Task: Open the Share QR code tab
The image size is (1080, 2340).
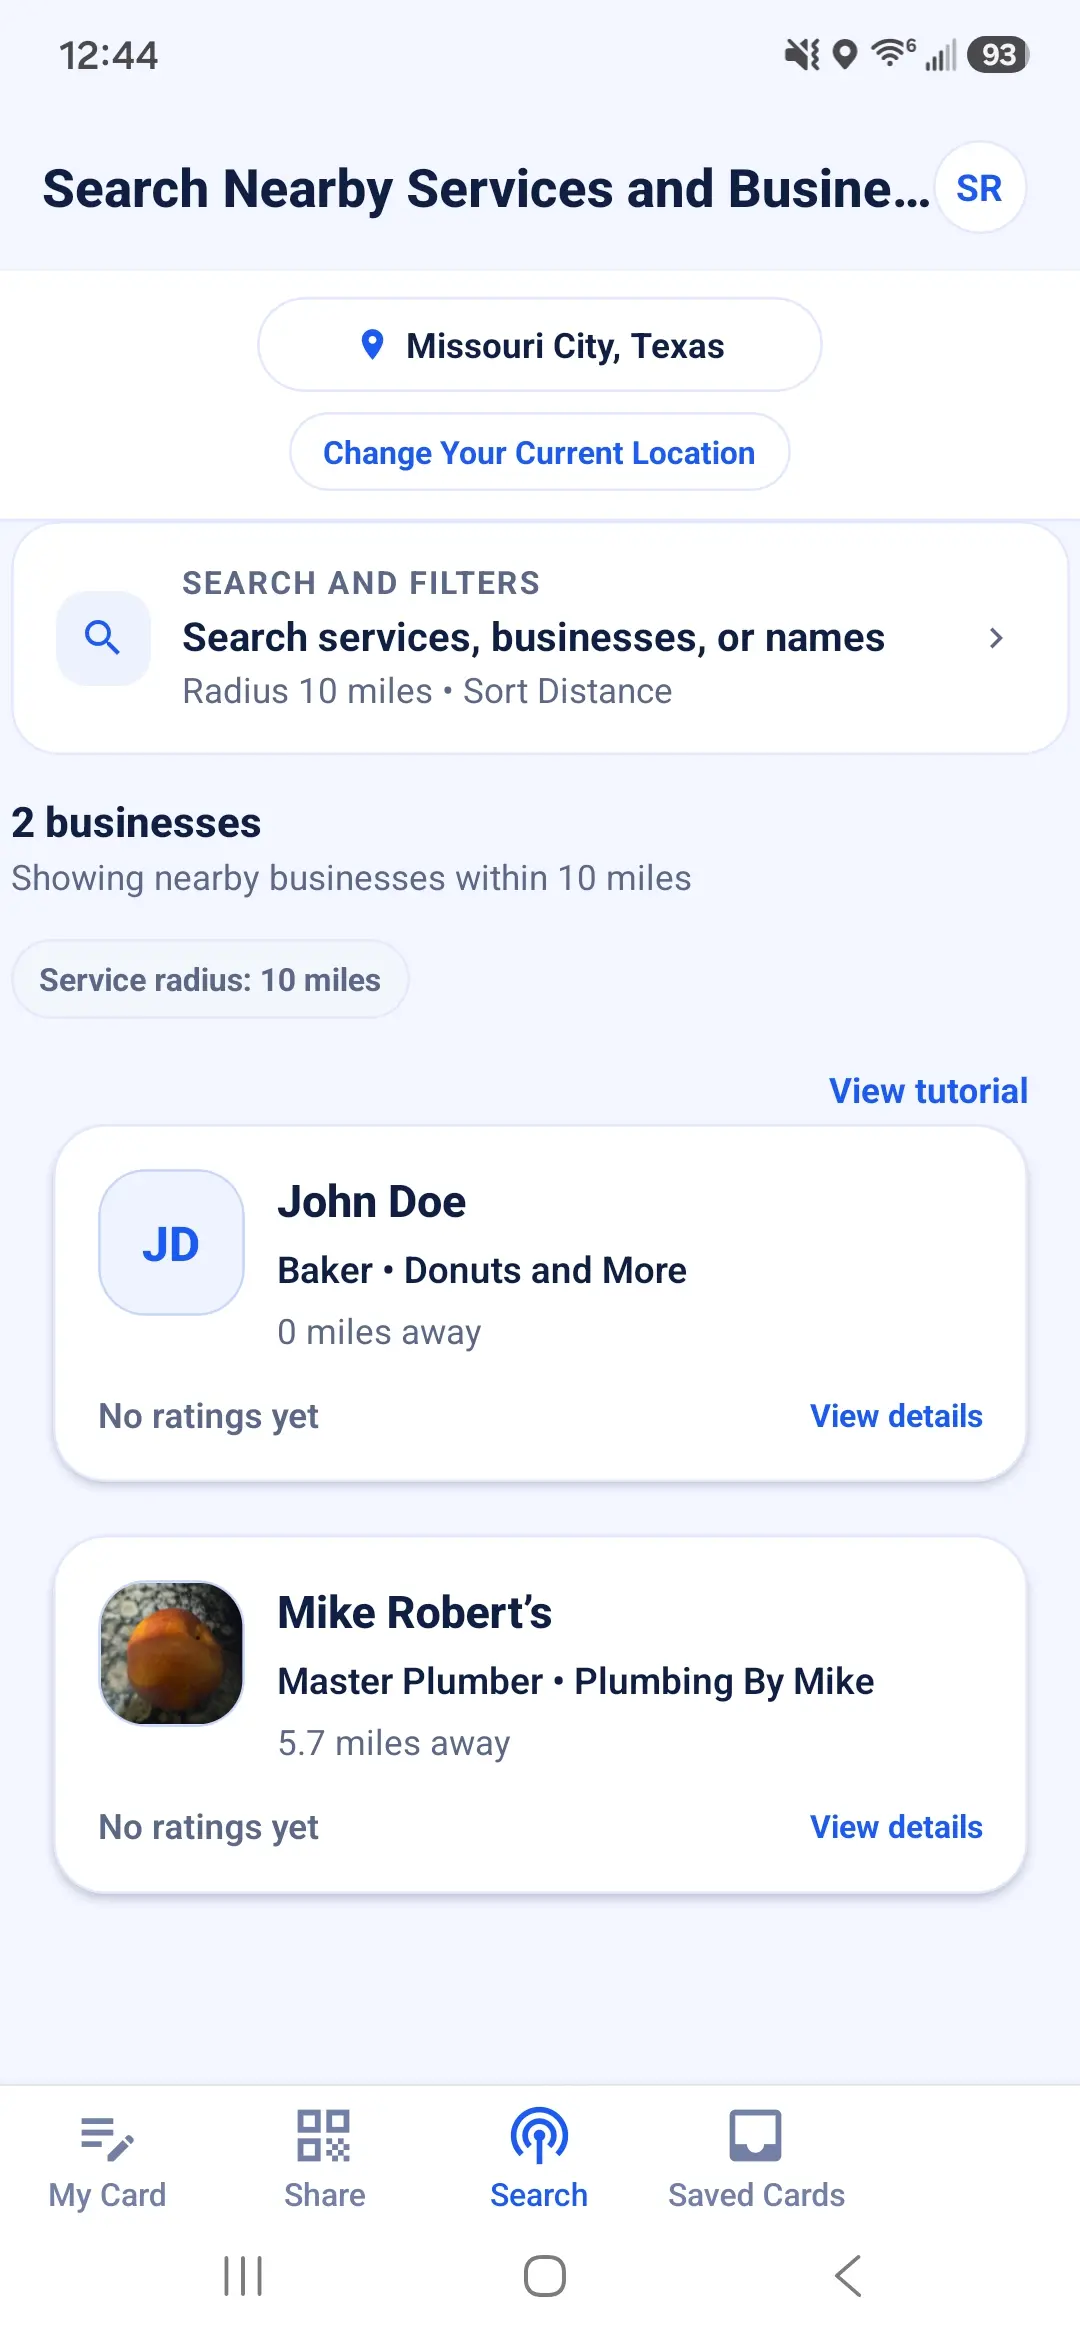Action: click(x=324, y=2160)
